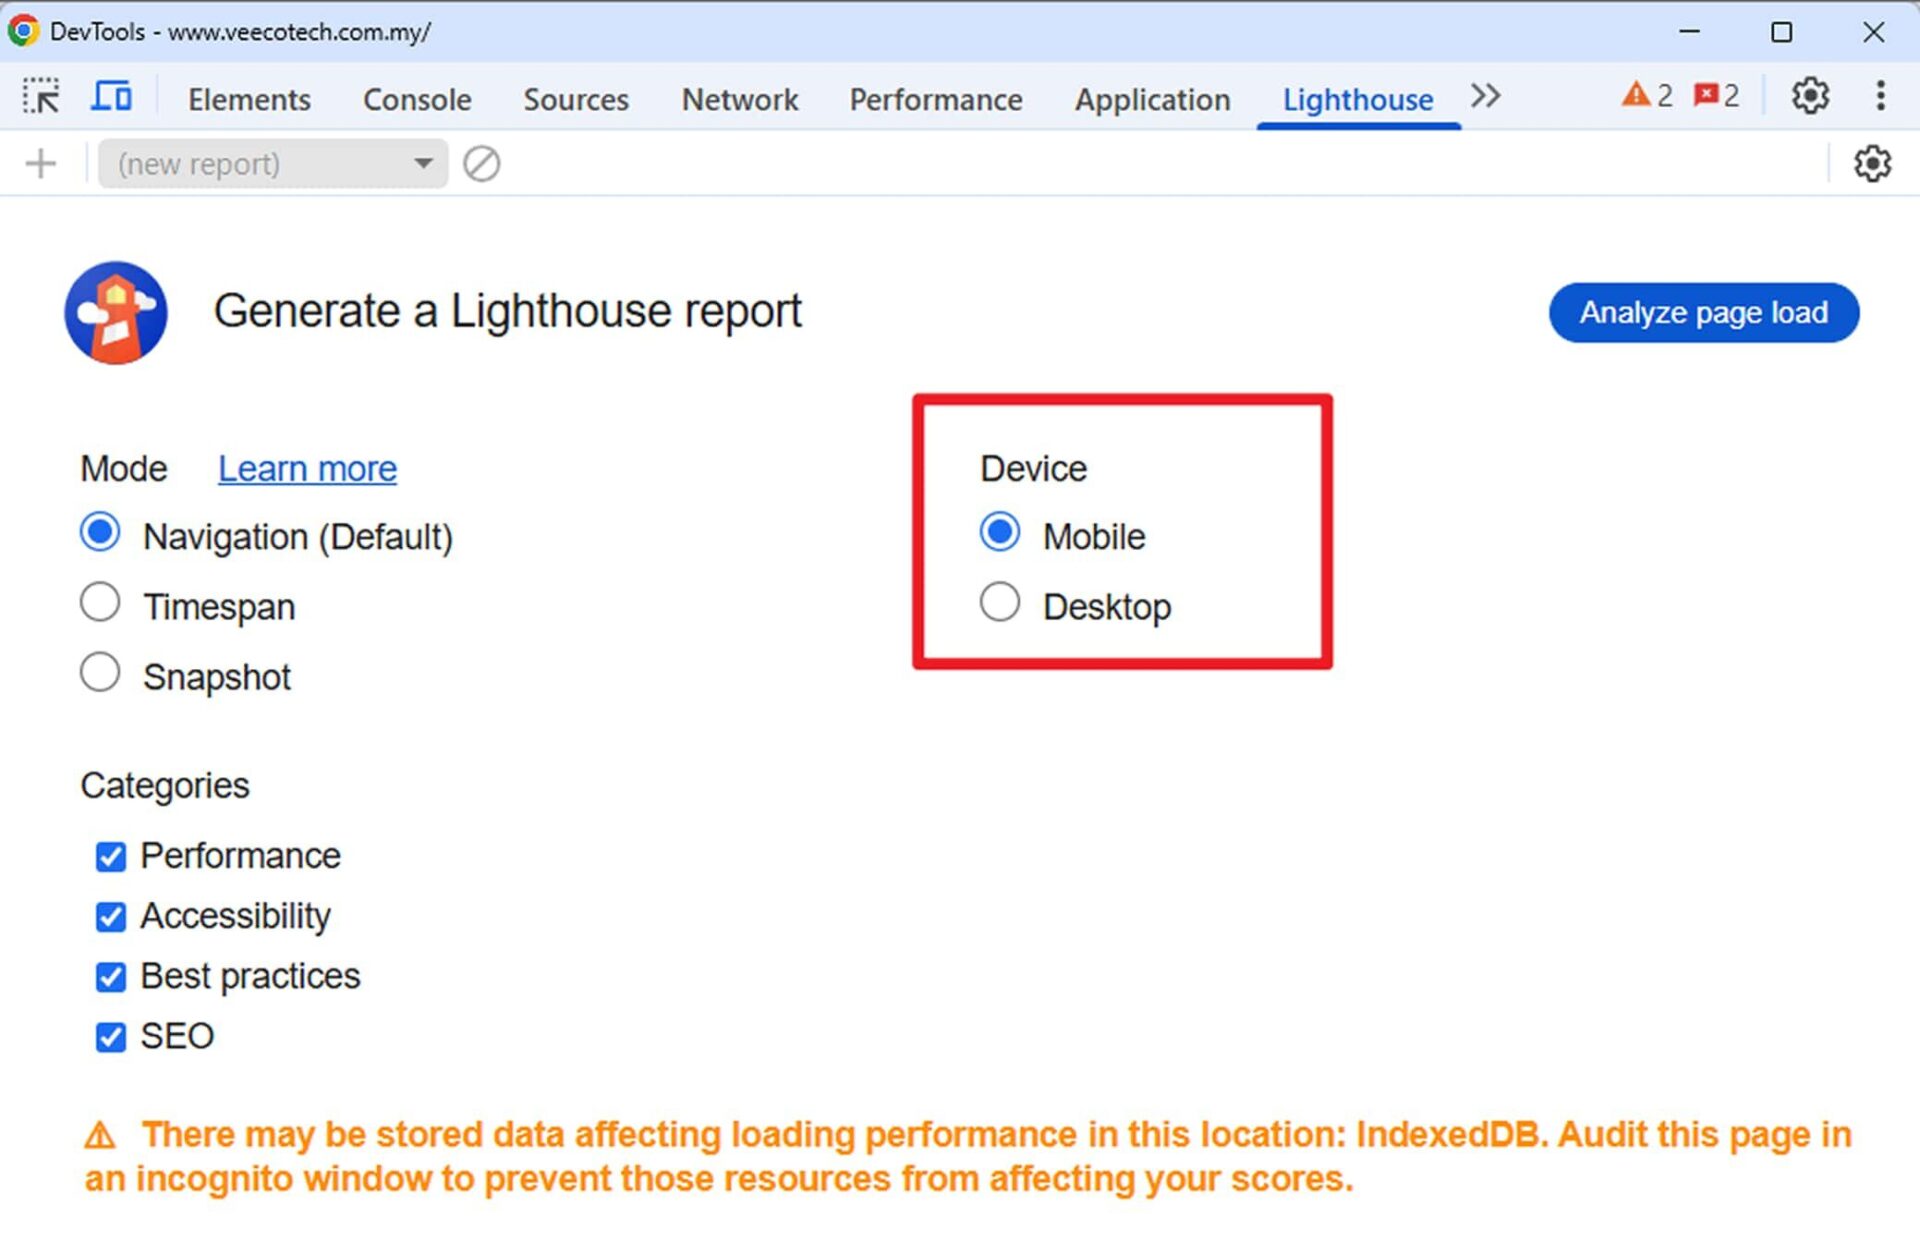This screenshot has width=1920, height=1254.
Task: Uncheck the Performance category
Action: [x=111, y=857]
